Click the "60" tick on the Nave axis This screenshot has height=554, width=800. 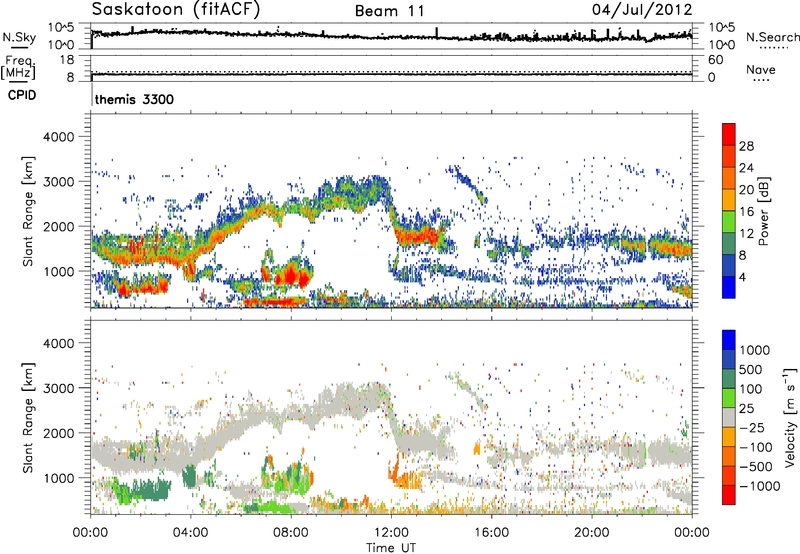715,60
